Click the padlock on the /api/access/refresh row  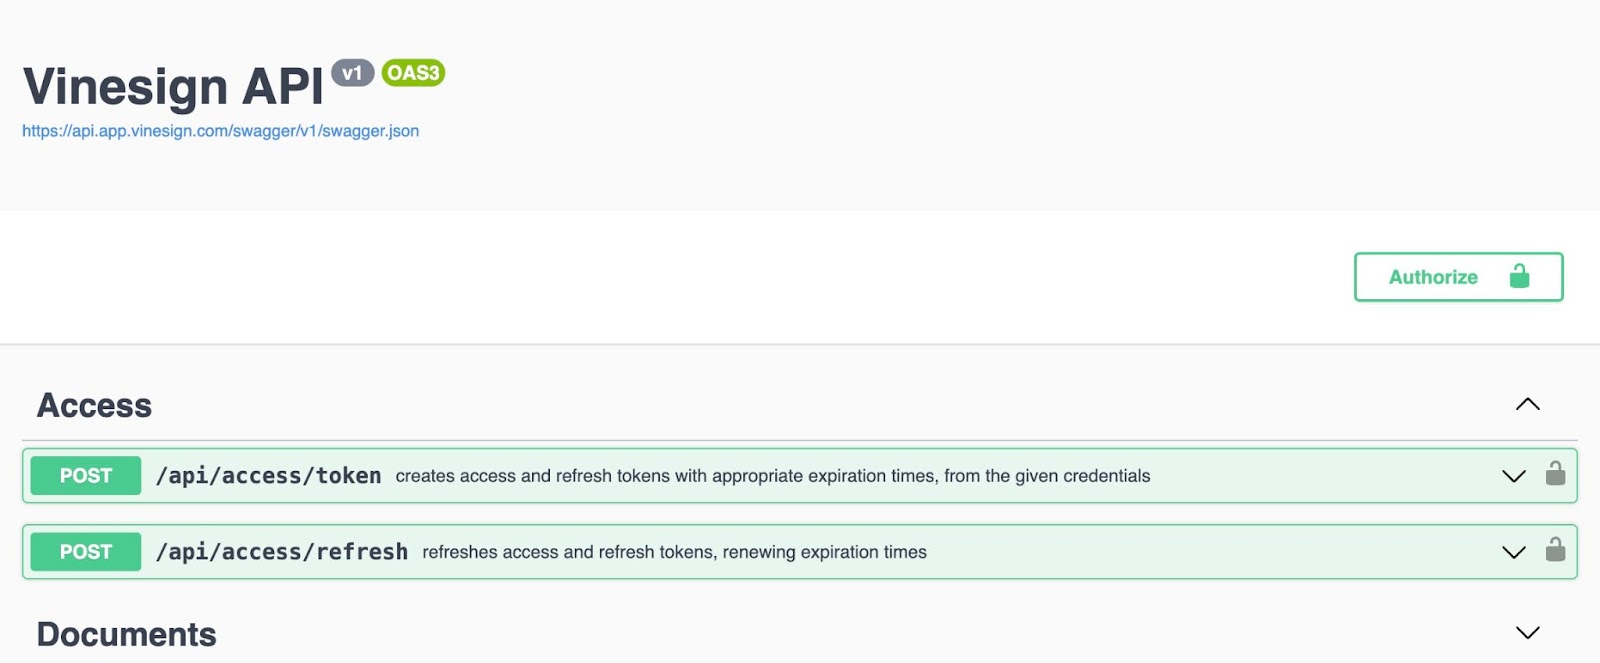[1555, 549]
